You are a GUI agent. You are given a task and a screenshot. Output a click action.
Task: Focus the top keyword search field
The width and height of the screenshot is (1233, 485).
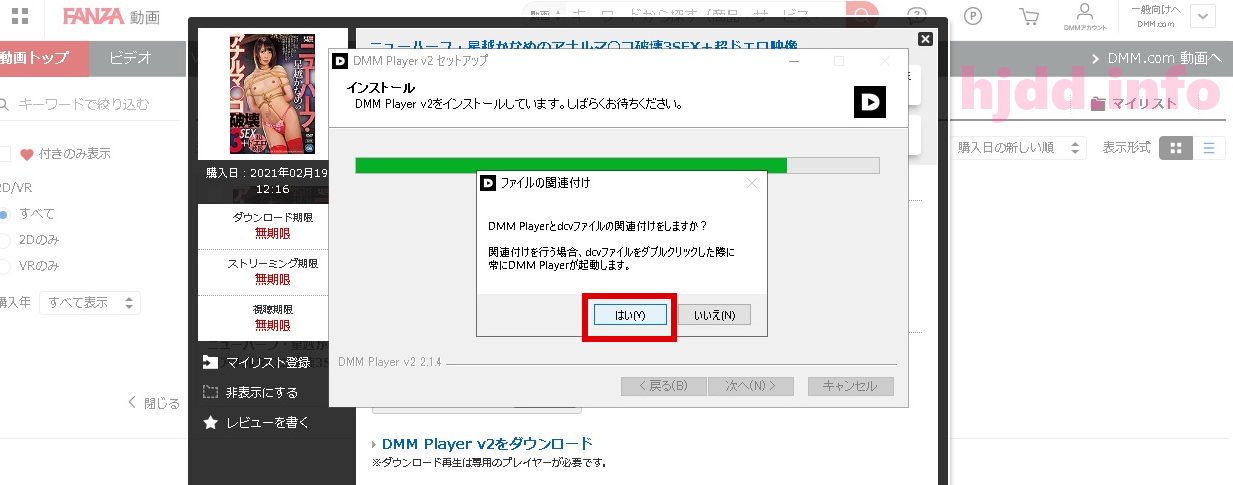706,16
